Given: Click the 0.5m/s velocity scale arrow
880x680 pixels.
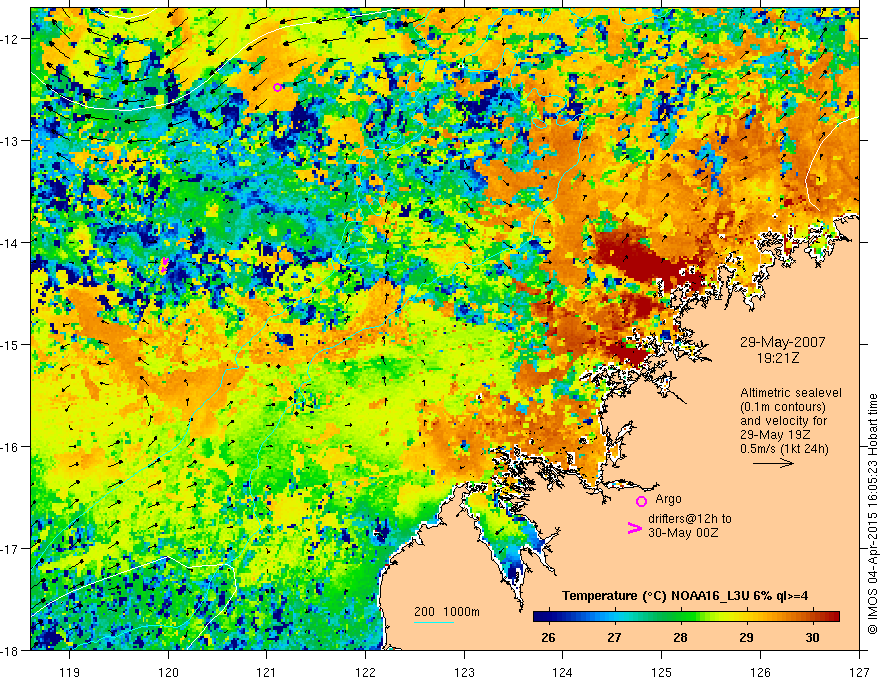Looking at the screenshot, I should point(773,463).
